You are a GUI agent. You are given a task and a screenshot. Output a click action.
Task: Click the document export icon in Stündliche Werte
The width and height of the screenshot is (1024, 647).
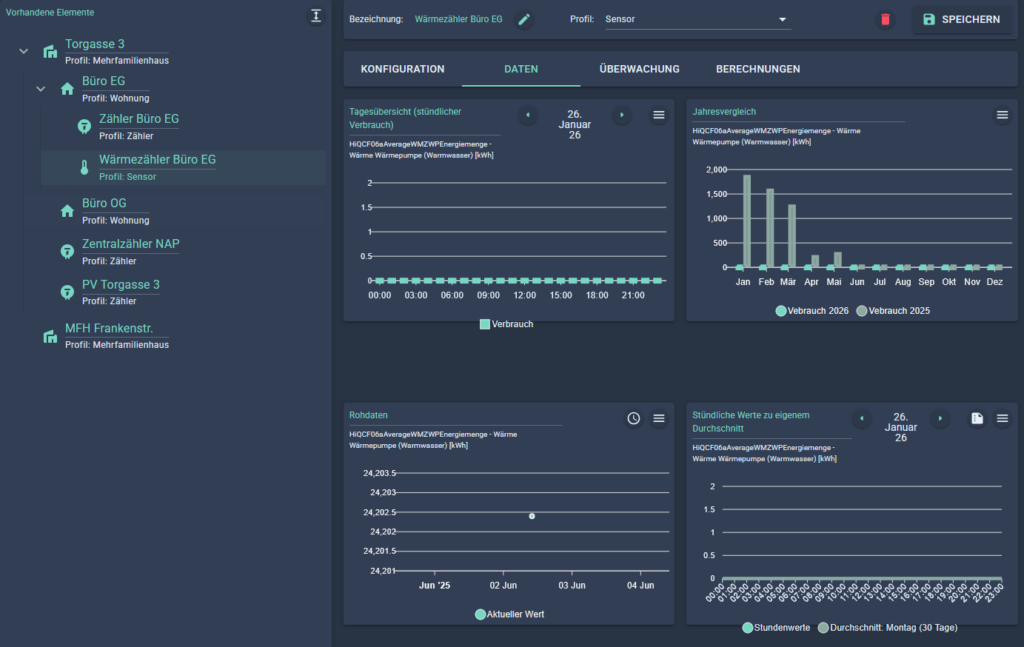click(x=976, y=418)
